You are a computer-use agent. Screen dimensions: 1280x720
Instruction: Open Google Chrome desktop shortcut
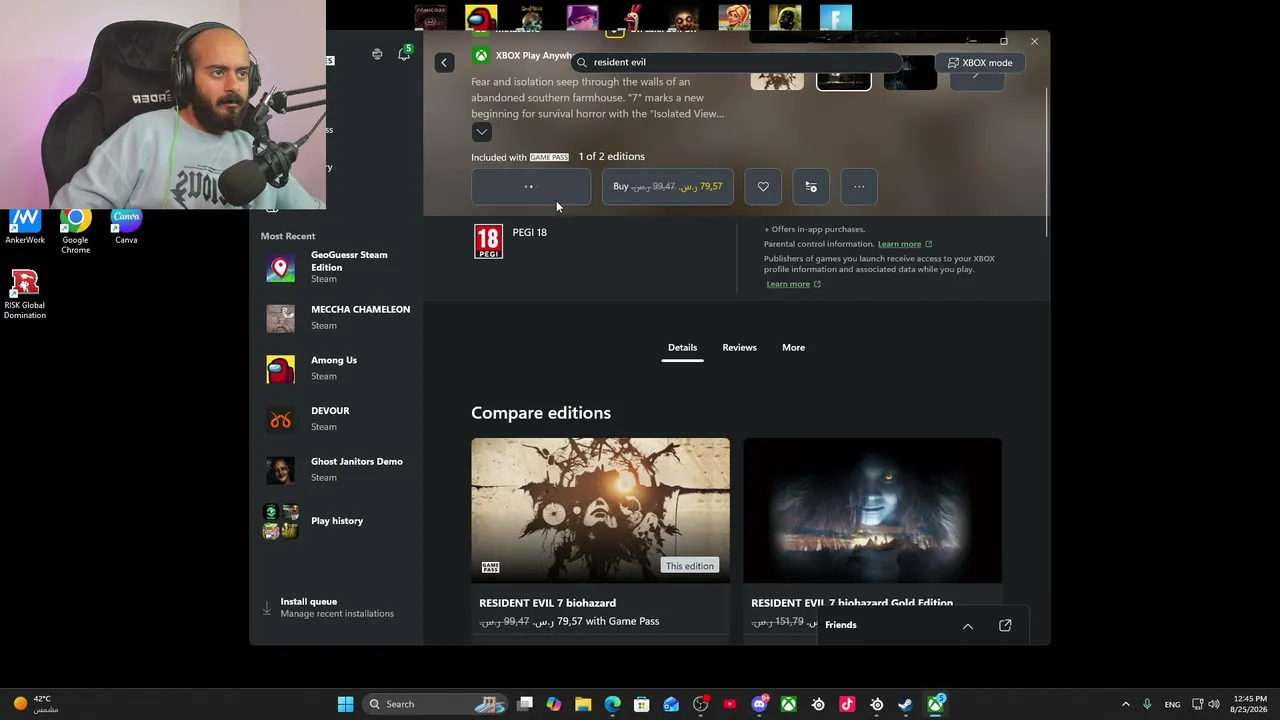tap(75, 231)
